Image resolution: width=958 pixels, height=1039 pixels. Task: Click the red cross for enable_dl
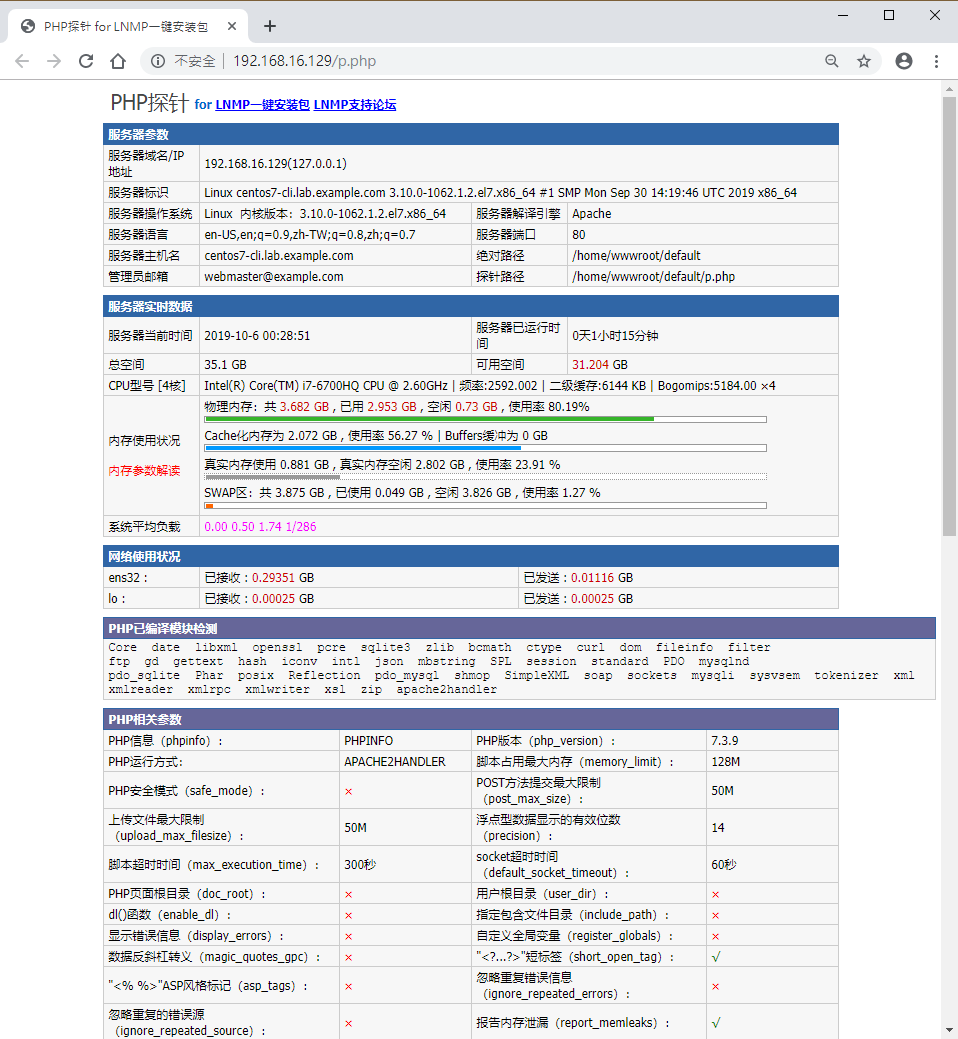click(348, 916)
